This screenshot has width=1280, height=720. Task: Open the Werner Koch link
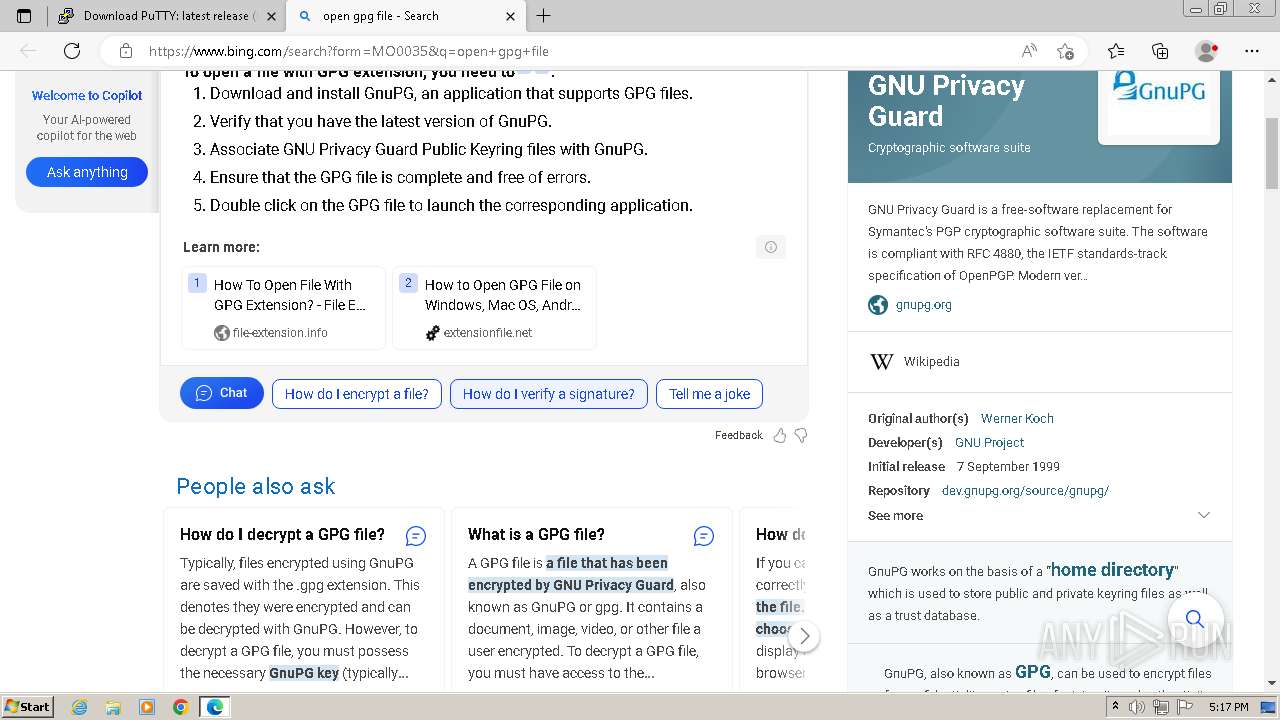1017,419
